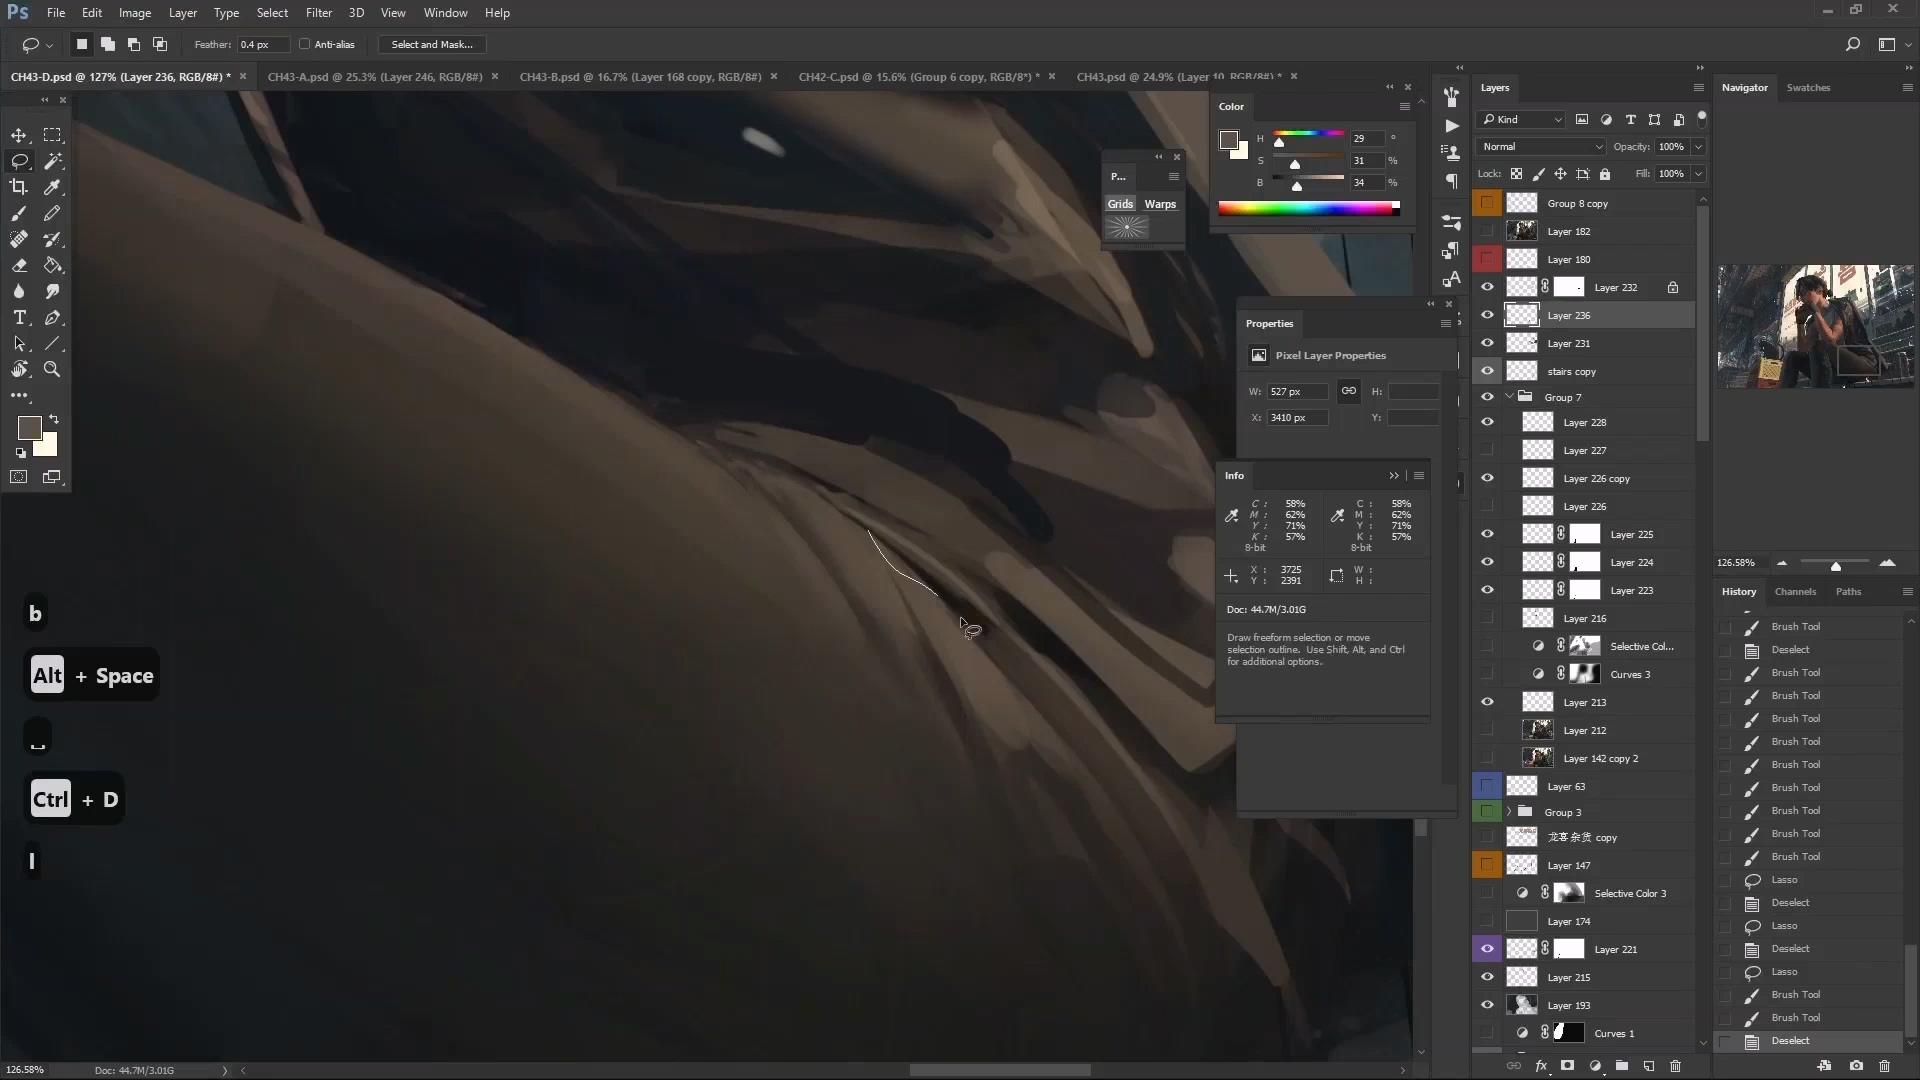Select the Crop tool
1920x1080 pixels.
click(x=19, y=187)
